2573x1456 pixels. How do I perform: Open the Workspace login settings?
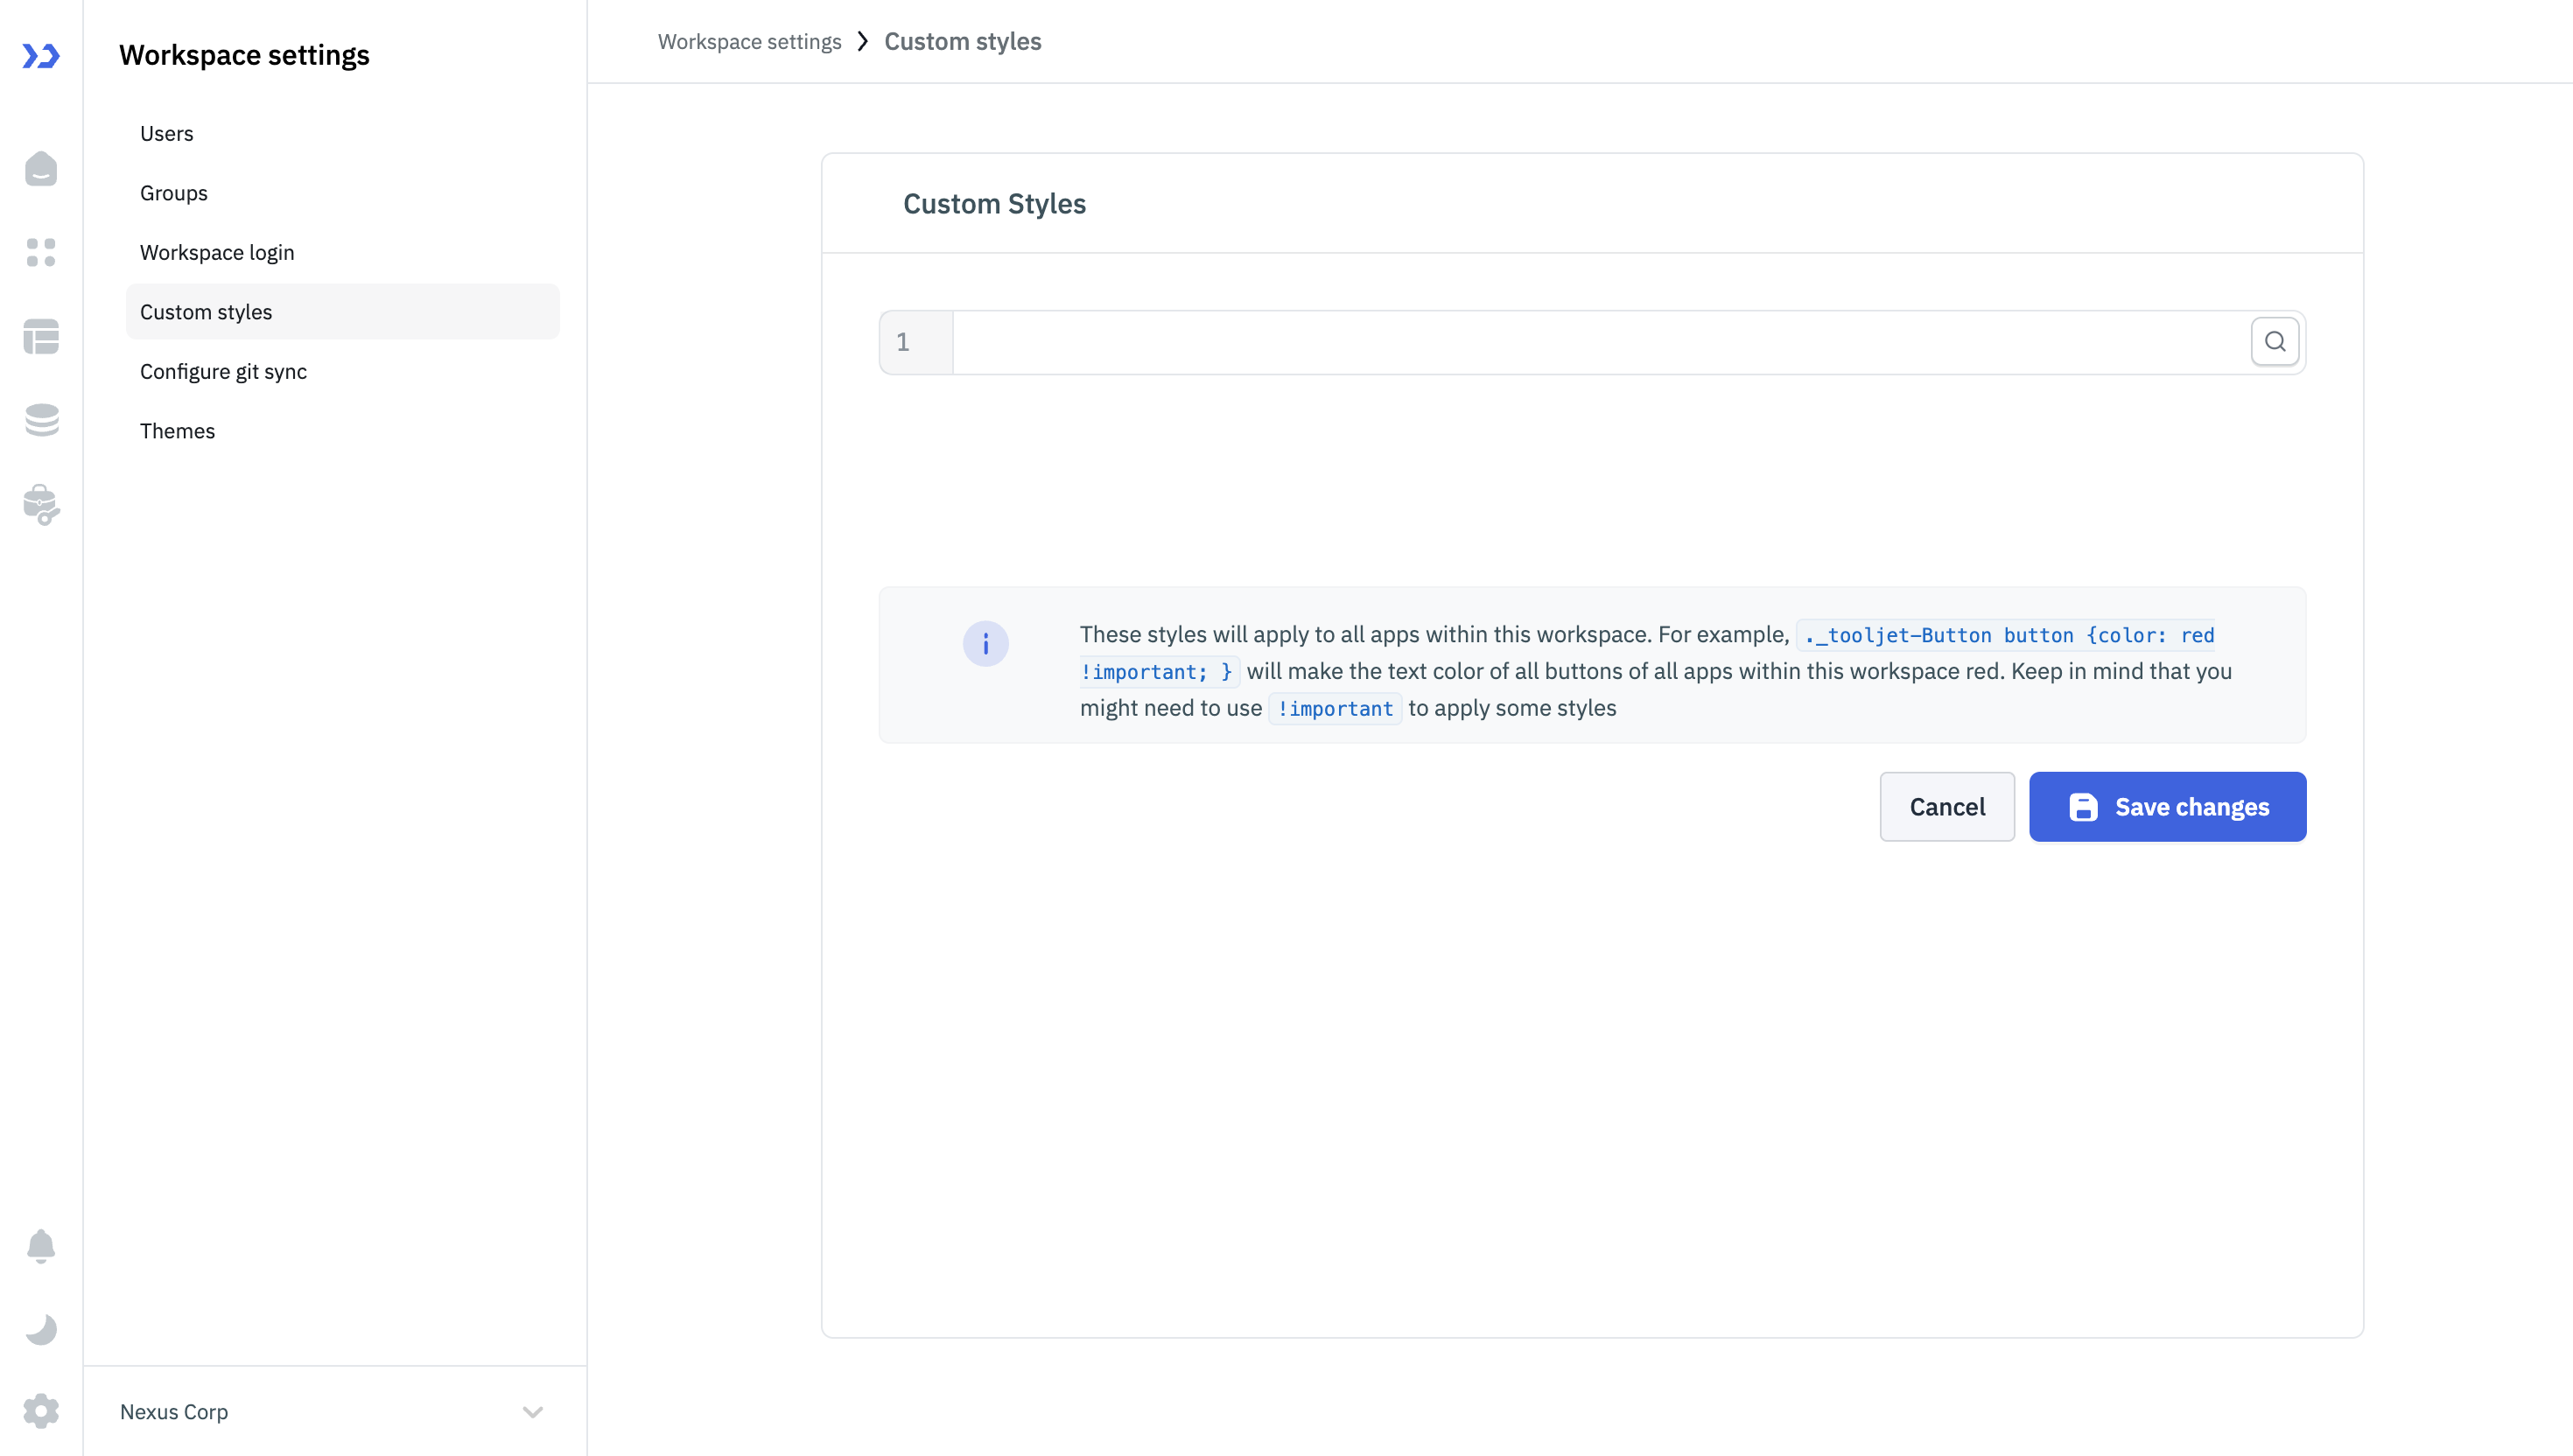click(343, 252)
